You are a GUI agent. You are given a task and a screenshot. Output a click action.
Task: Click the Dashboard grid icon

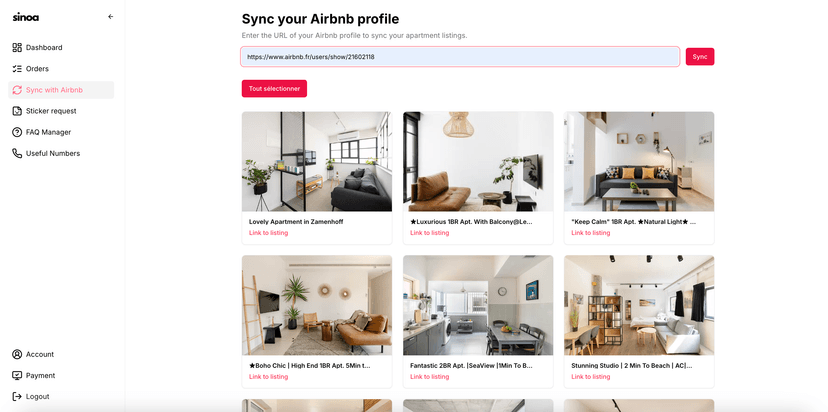[17, 48]
